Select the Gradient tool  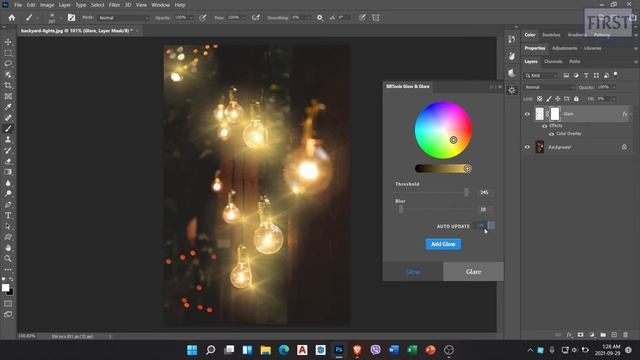pos(8,172)
